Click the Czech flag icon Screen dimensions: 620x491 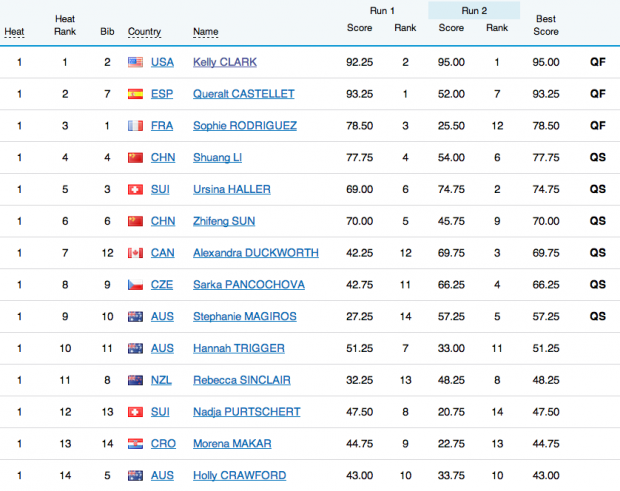coord(136,285)
